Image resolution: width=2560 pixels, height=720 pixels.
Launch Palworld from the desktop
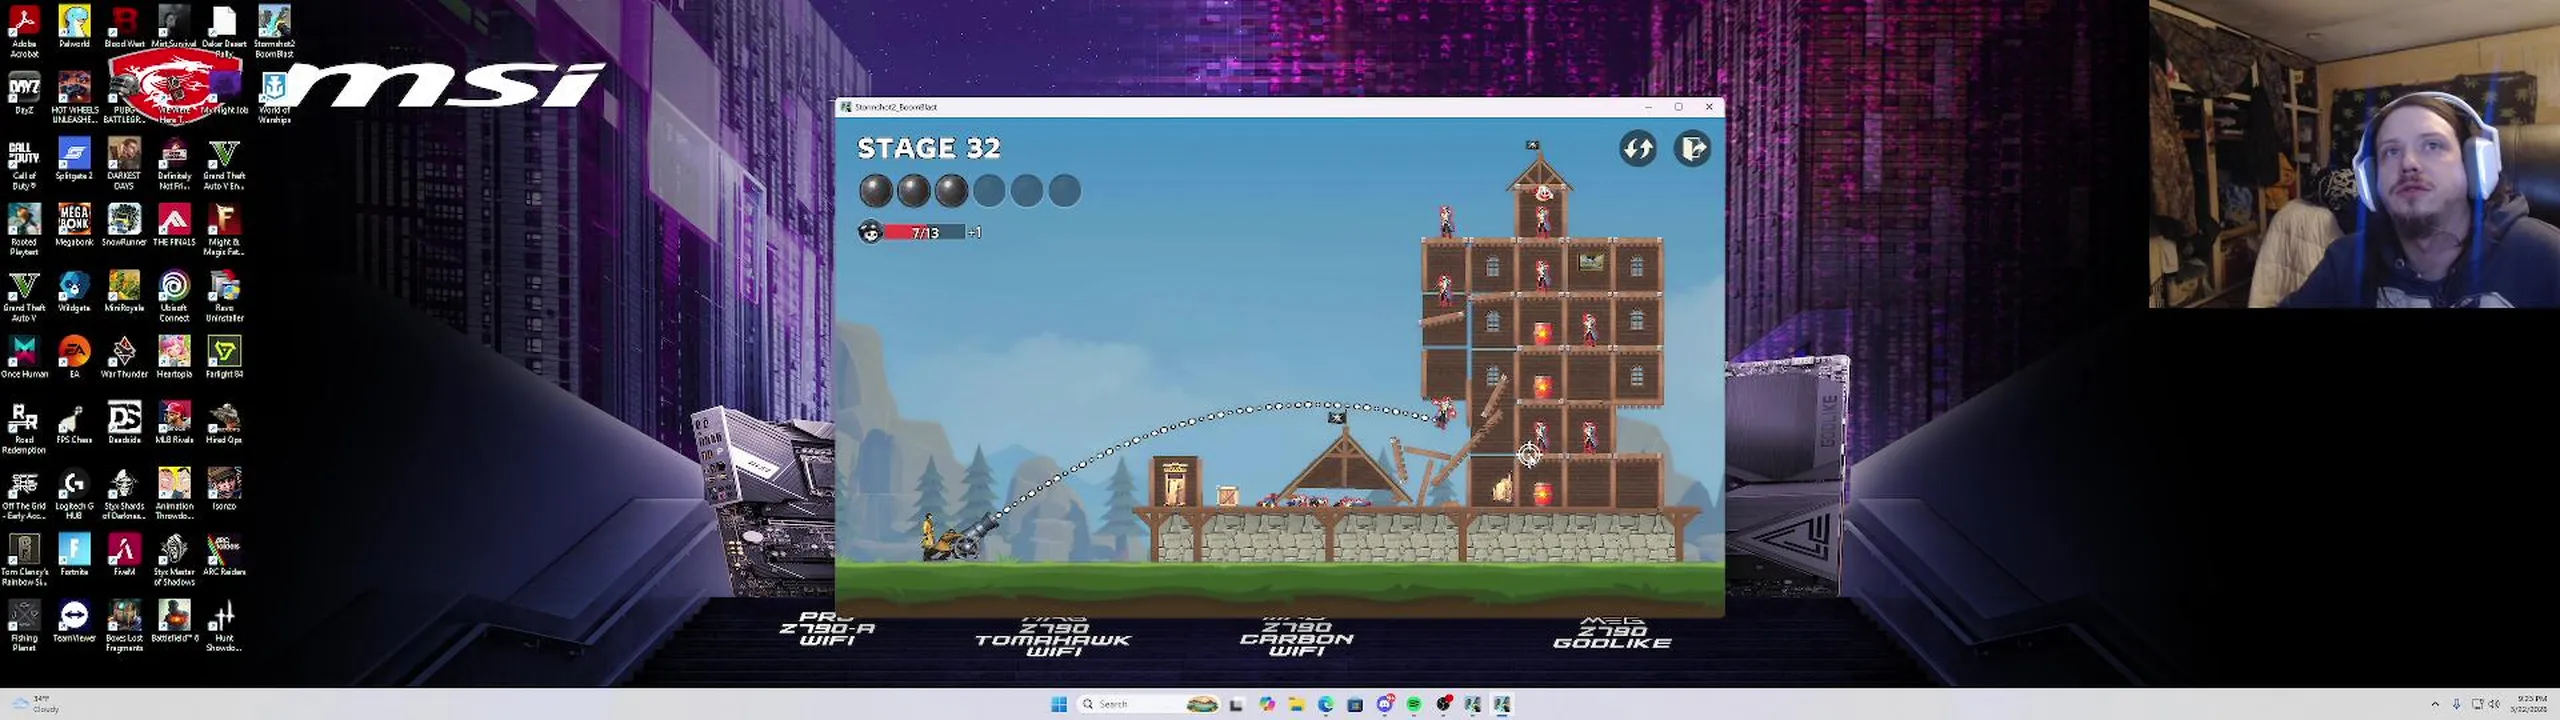tap(74, 27)
